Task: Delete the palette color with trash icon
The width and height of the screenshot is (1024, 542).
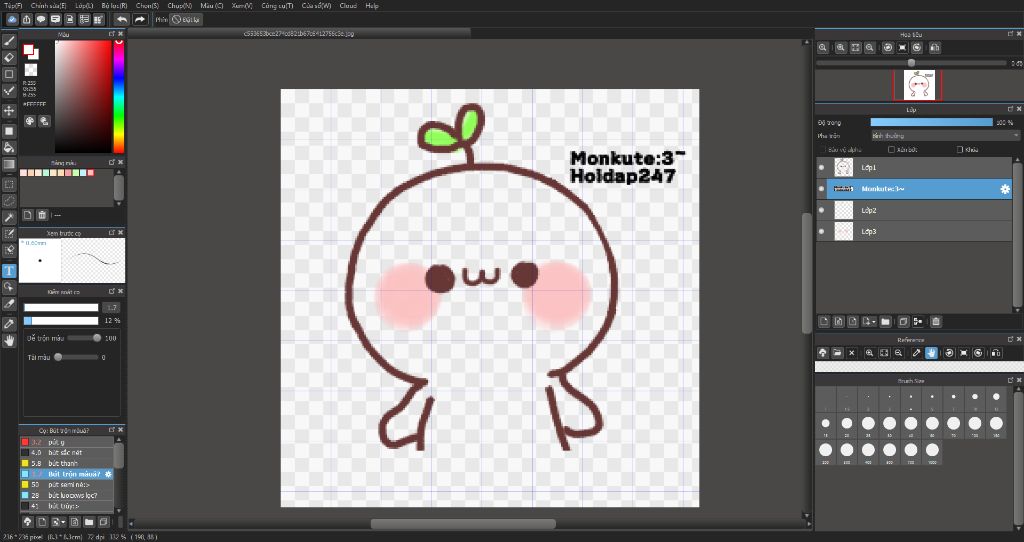Action: coord(42,215)
